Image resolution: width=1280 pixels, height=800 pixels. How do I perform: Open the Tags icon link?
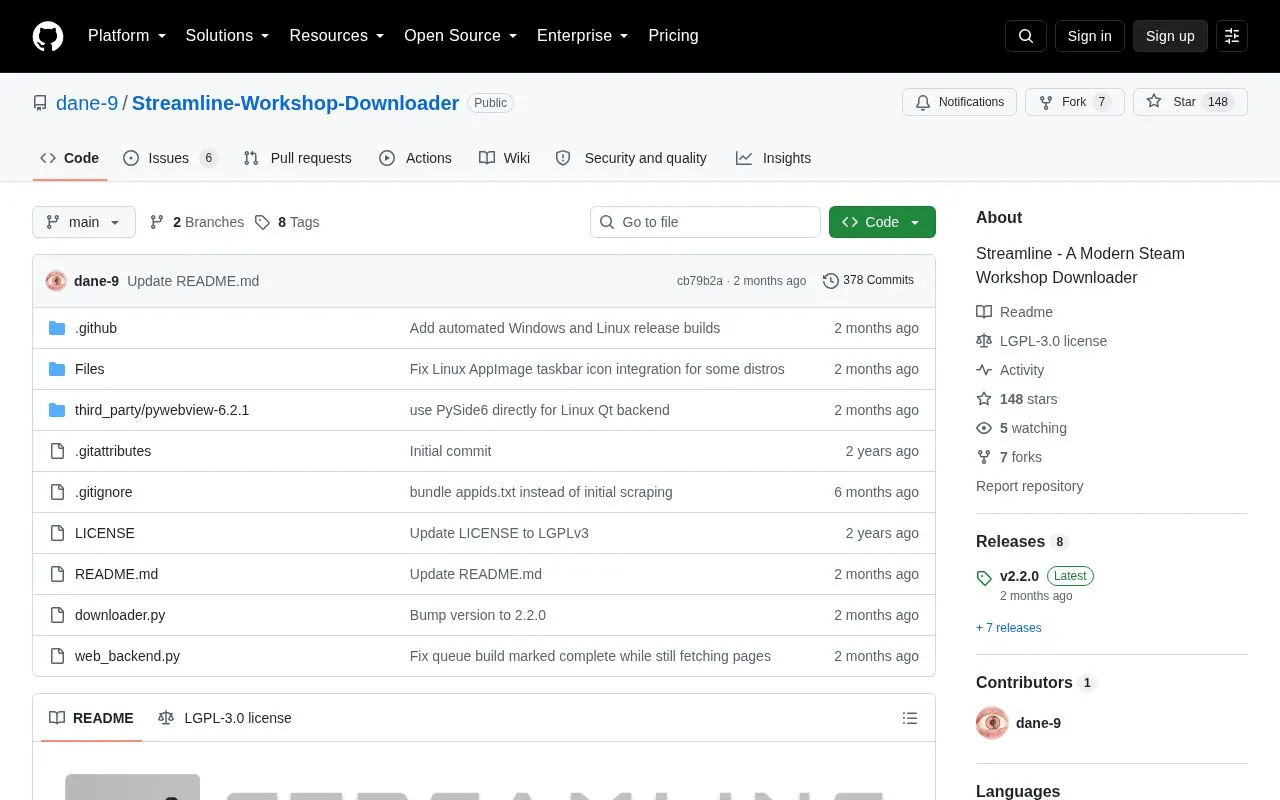point(262,222)
